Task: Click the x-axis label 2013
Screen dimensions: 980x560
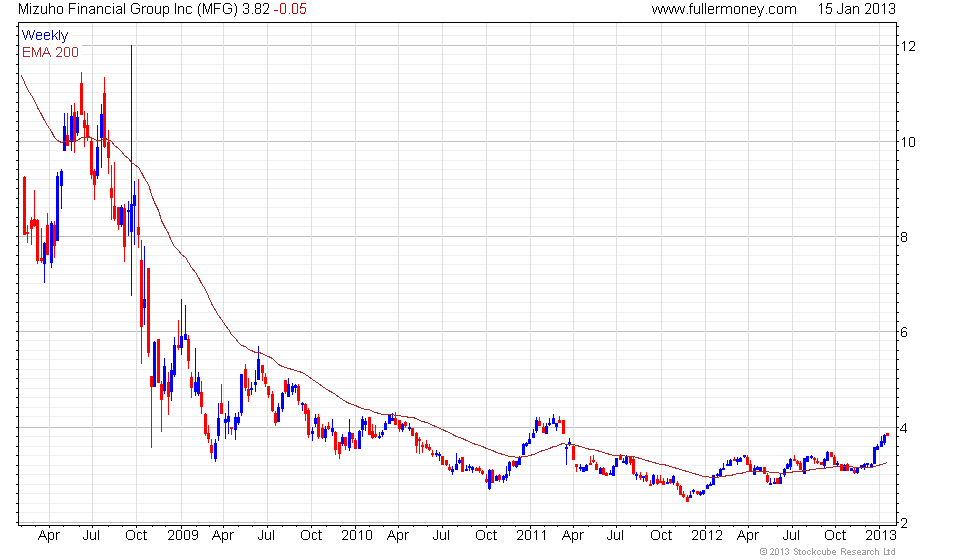Action: click(x=881, y=535)
